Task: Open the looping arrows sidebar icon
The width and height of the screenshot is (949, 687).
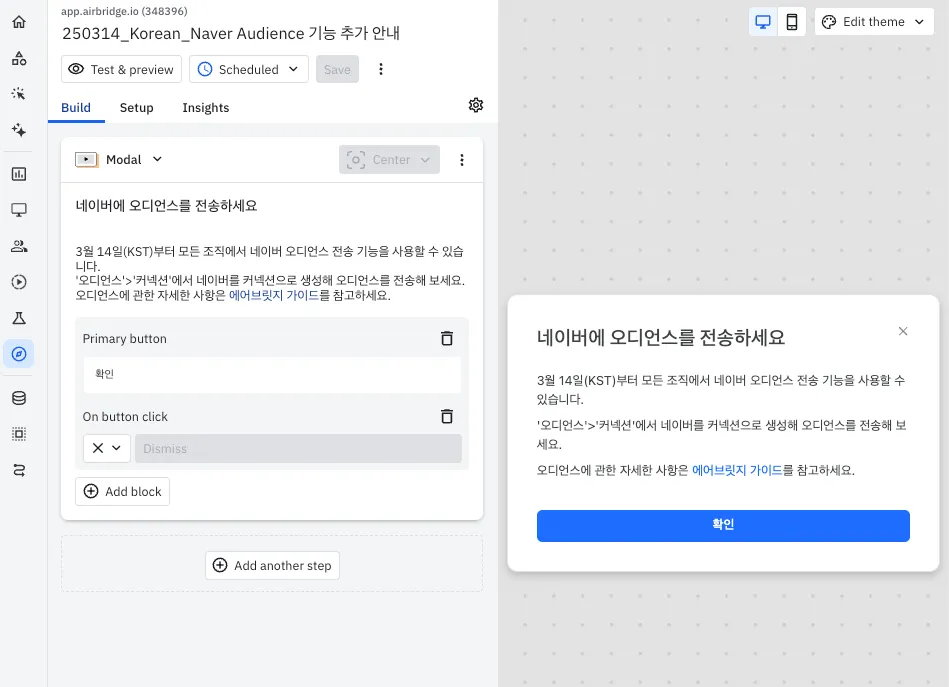Action: point(19,470)
